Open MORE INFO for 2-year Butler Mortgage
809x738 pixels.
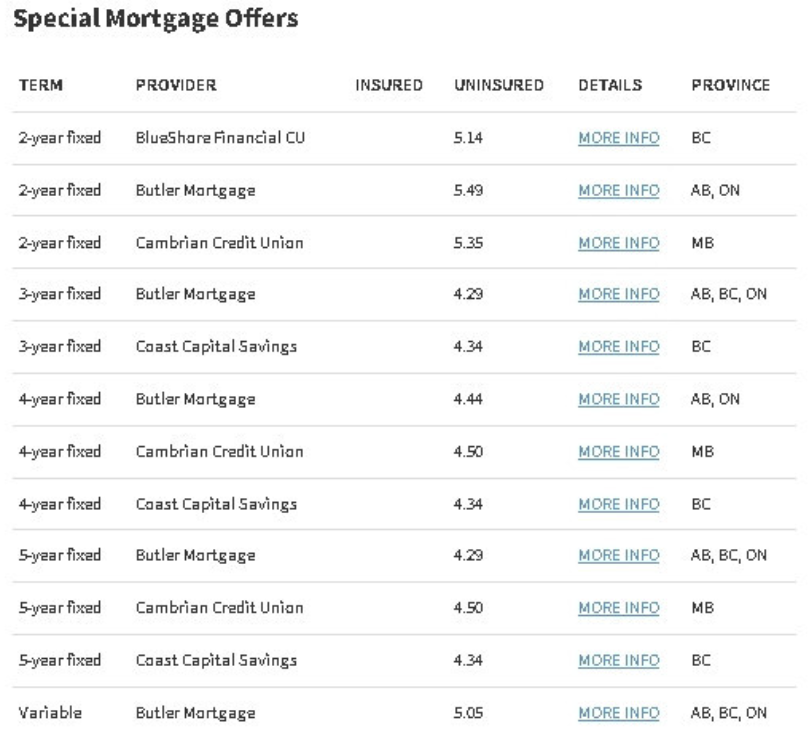click(619, 190)
